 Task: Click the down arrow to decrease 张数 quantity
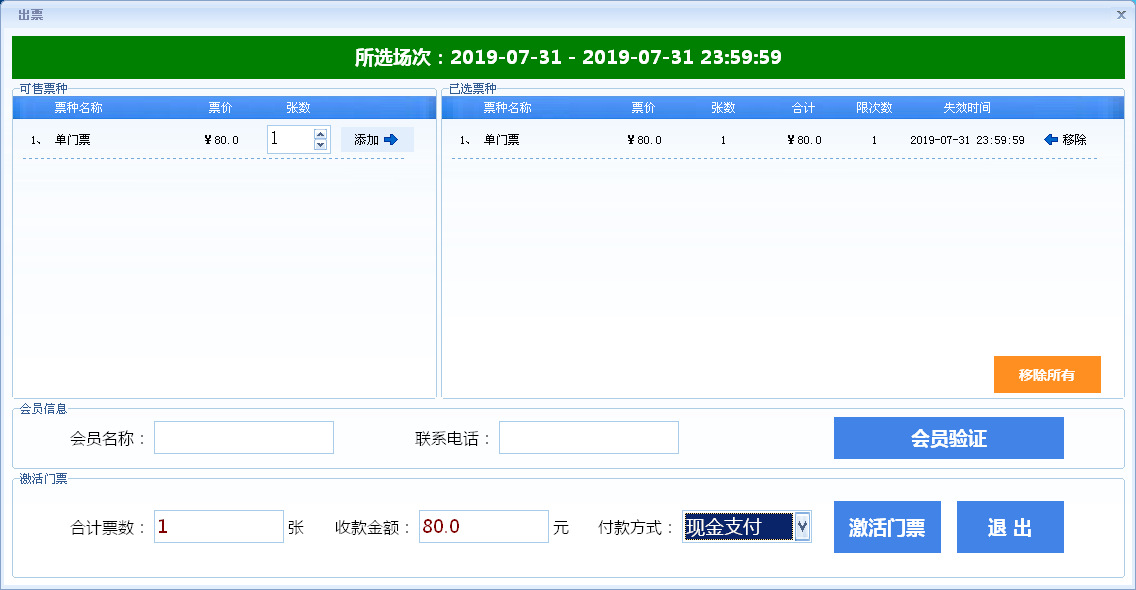(x=320, y=145)
